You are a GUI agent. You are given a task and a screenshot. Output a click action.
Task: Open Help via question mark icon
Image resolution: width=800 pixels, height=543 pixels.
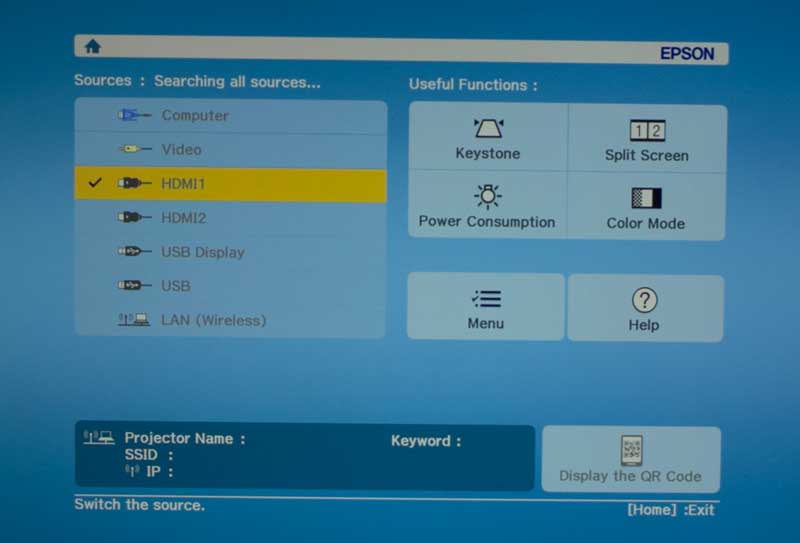(x=644, y=300)
